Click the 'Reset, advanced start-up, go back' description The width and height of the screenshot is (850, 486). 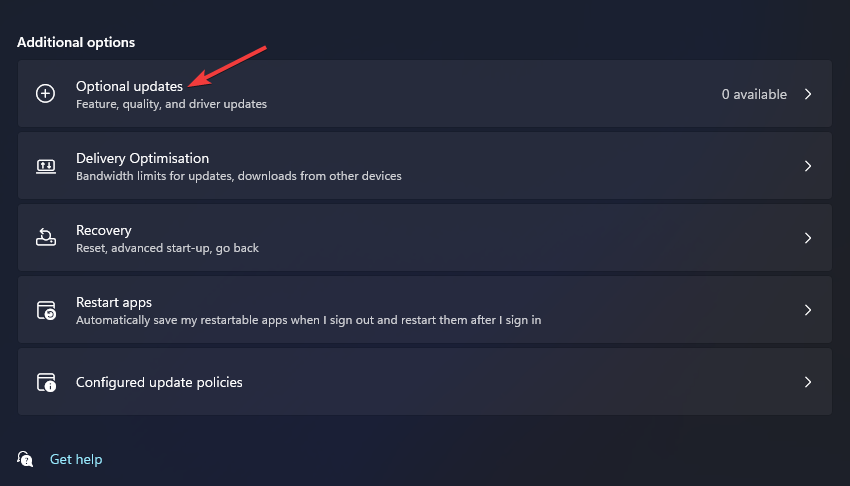167,248
